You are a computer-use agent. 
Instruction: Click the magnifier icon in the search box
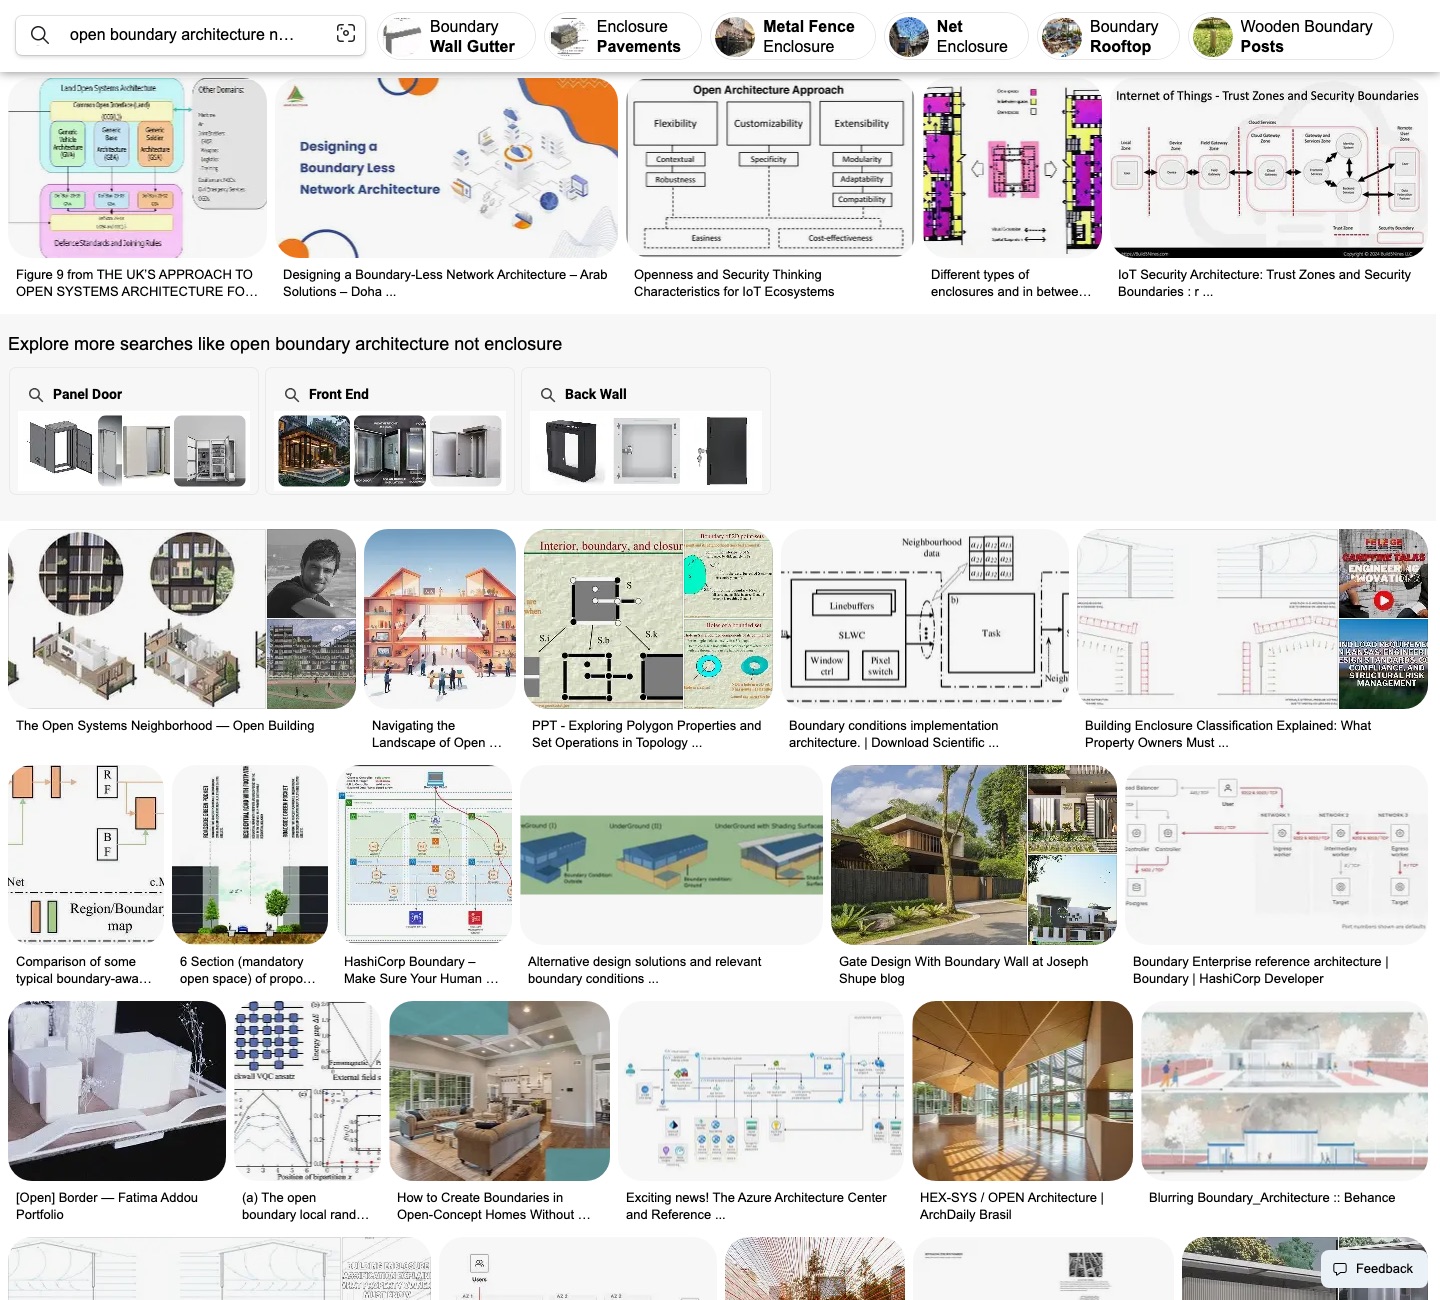(40, 35)
